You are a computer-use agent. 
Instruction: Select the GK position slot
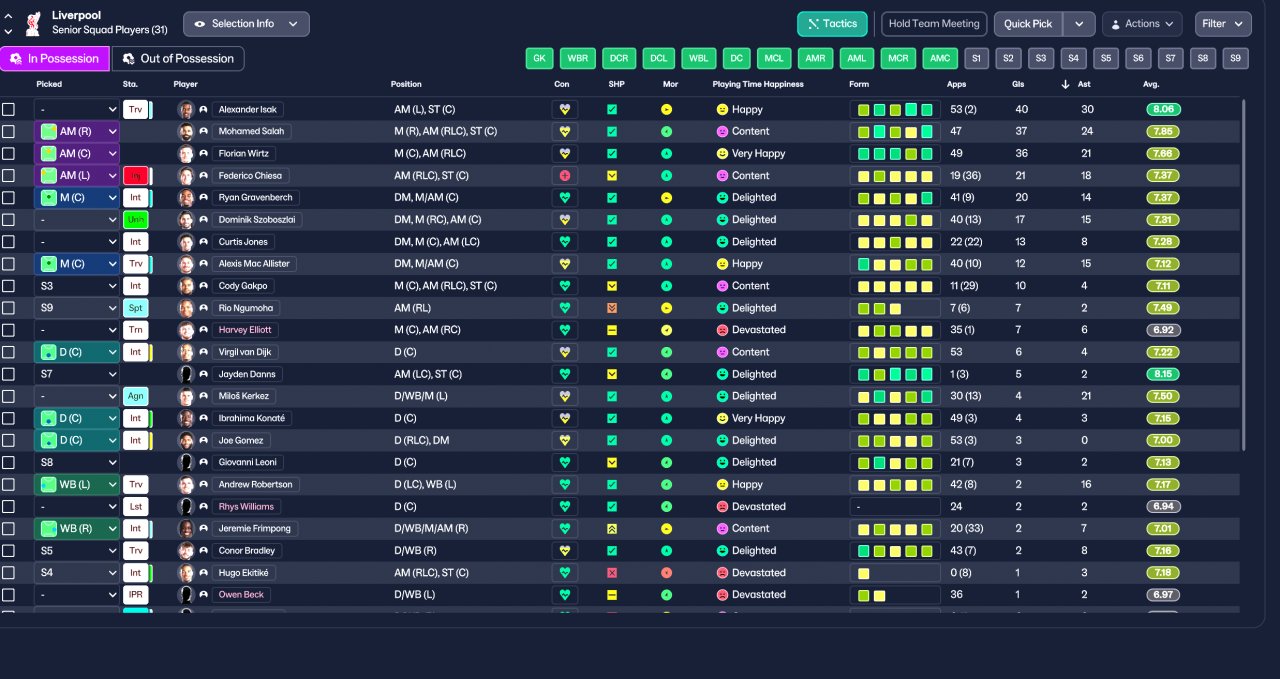tap(540, 58)
